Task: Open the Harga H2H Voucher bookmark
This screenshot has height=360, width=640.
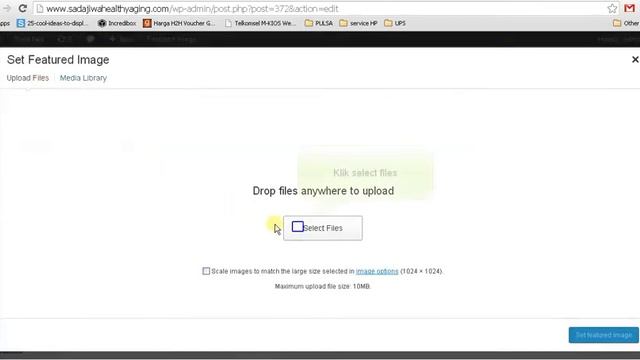Action: pyautogui.click(x=179, y=23)
